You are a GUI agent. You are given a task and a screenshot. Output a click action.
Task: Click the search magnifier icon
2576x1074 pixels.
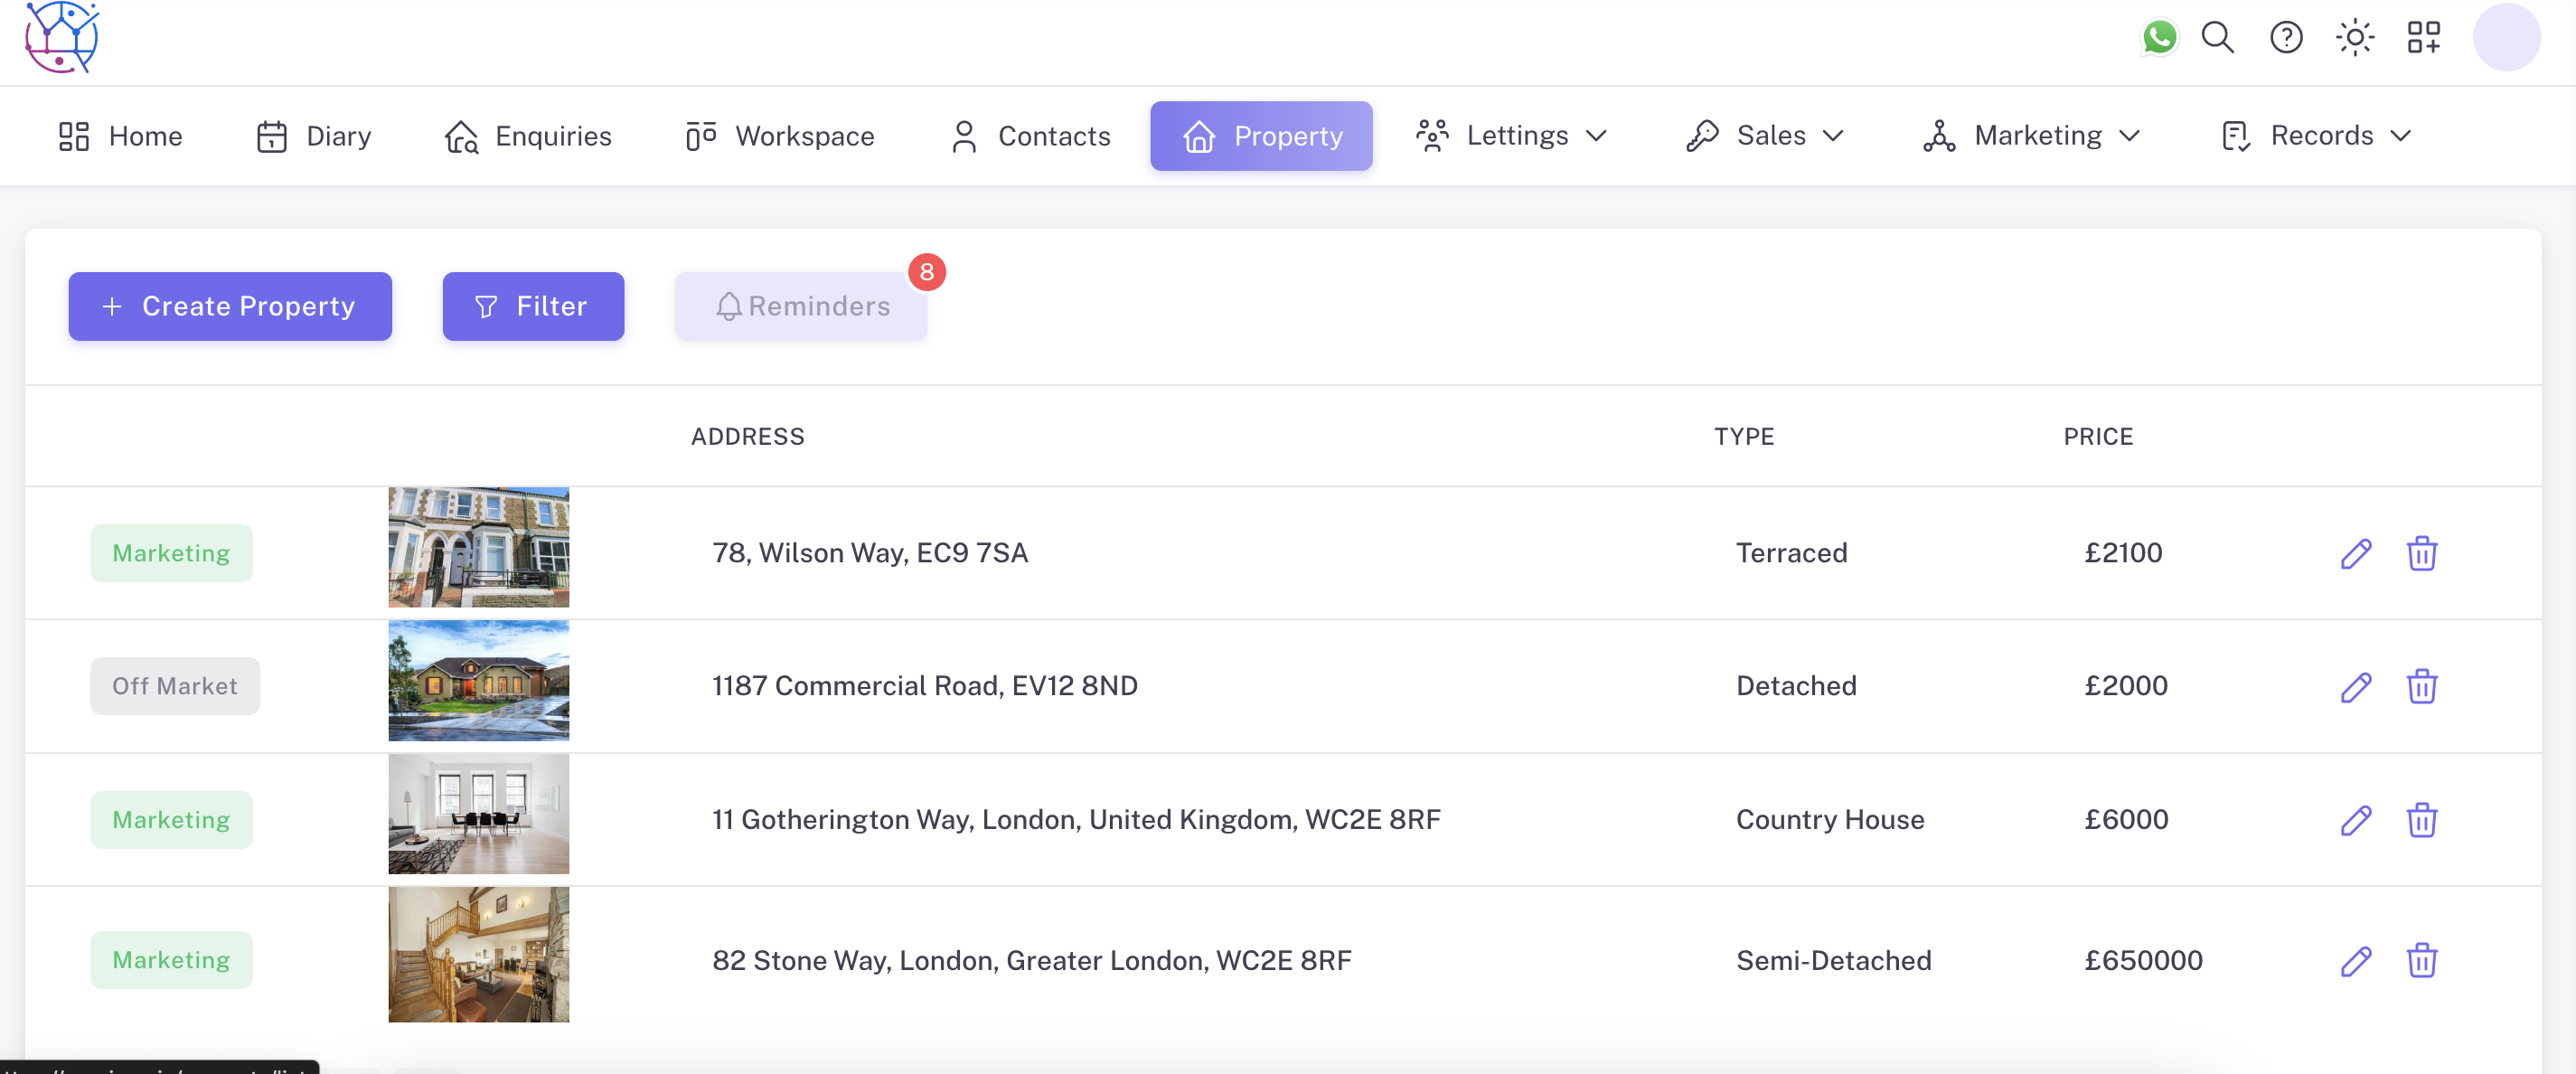coord(2217,38)
